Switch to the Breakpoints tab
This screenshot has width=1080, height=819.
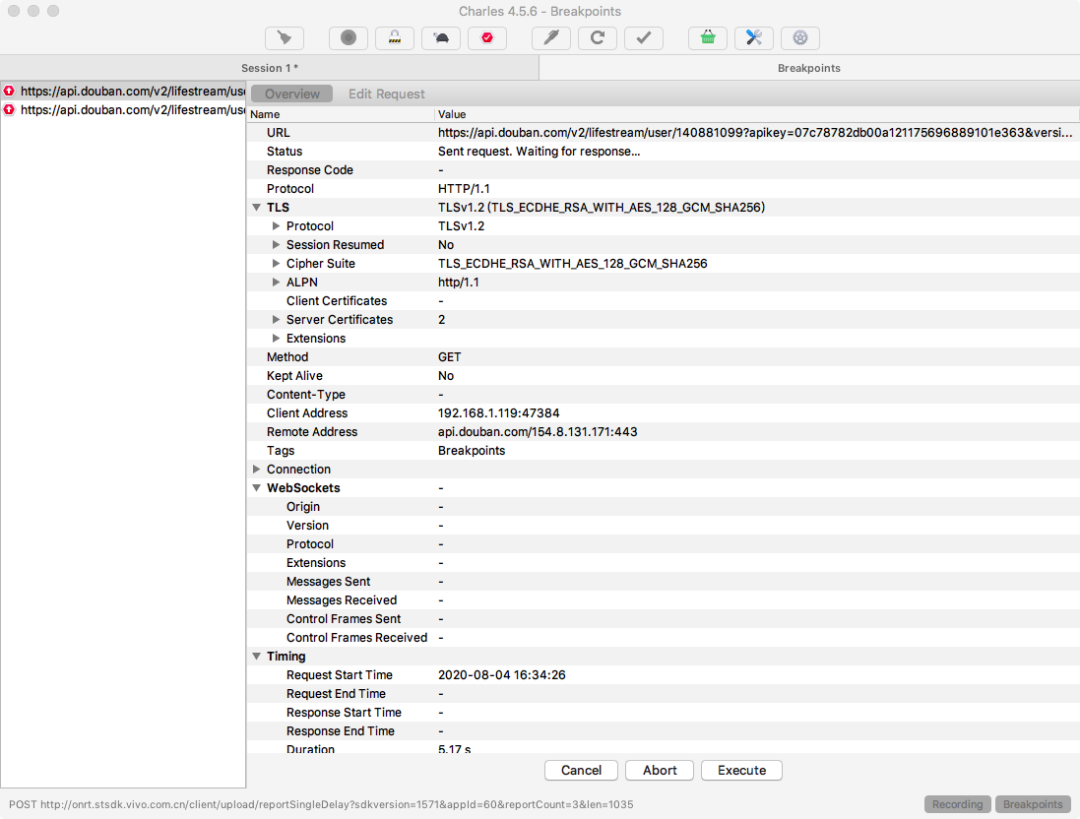coord(809,68)
